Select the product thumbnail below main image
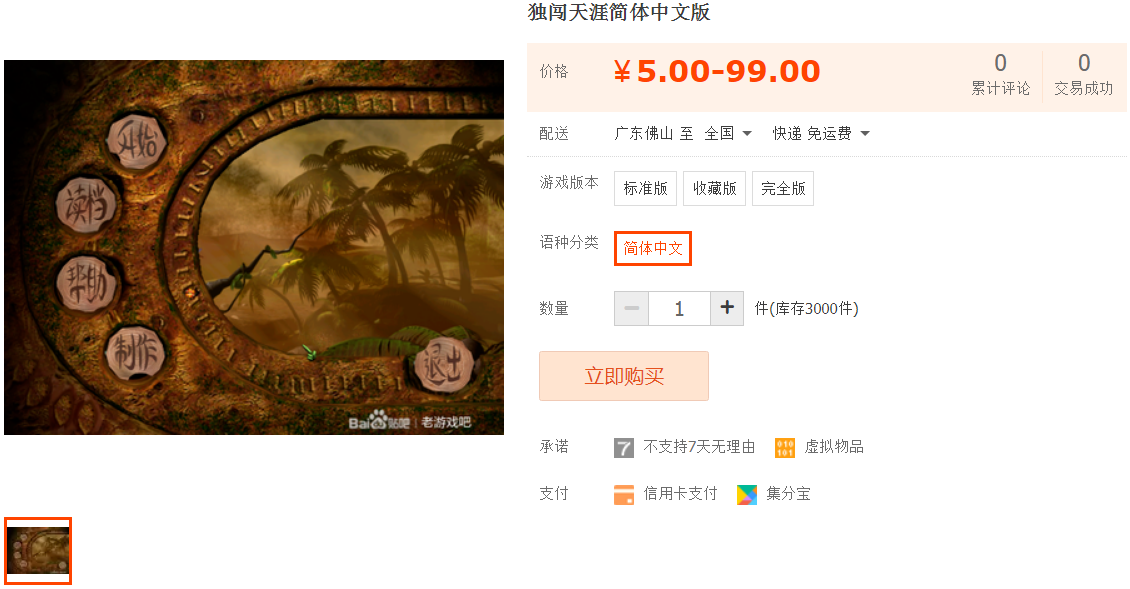The width and height of the screenshot is (1130, 589). pyautogui.click(x=38, y=551)
